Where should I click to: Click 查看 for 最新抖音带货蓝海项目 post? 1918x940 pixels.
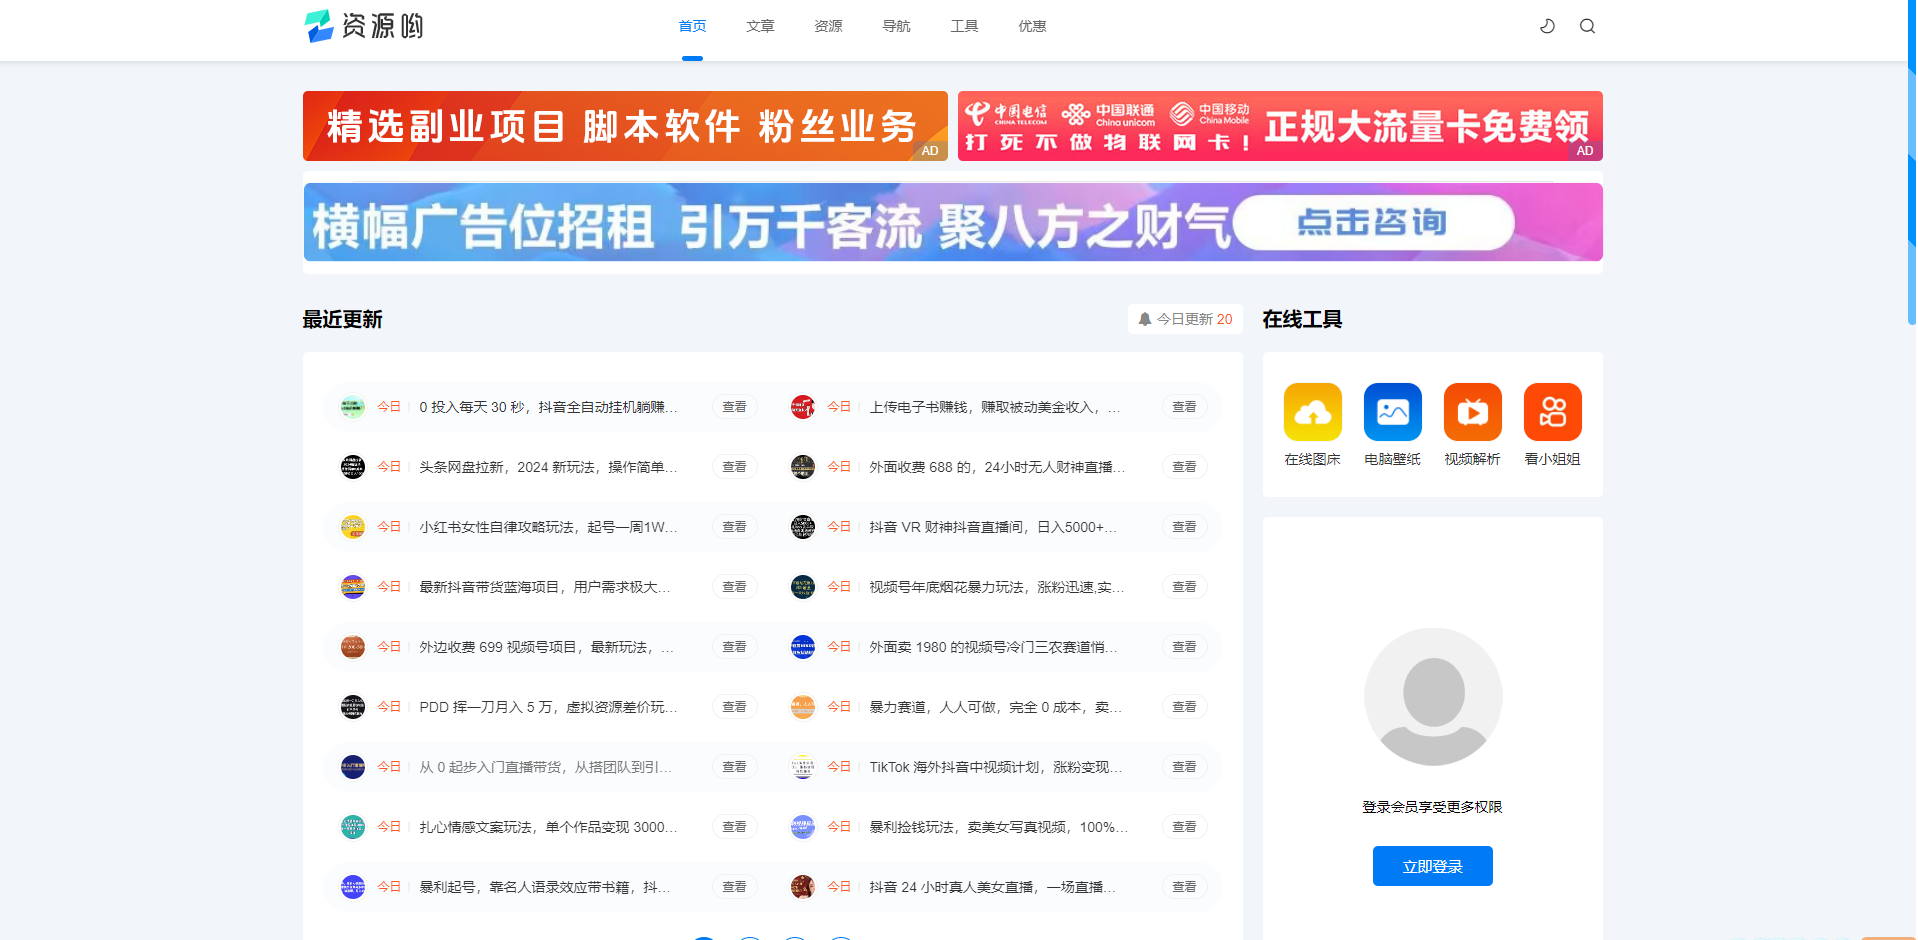click(x=735, y=587)
